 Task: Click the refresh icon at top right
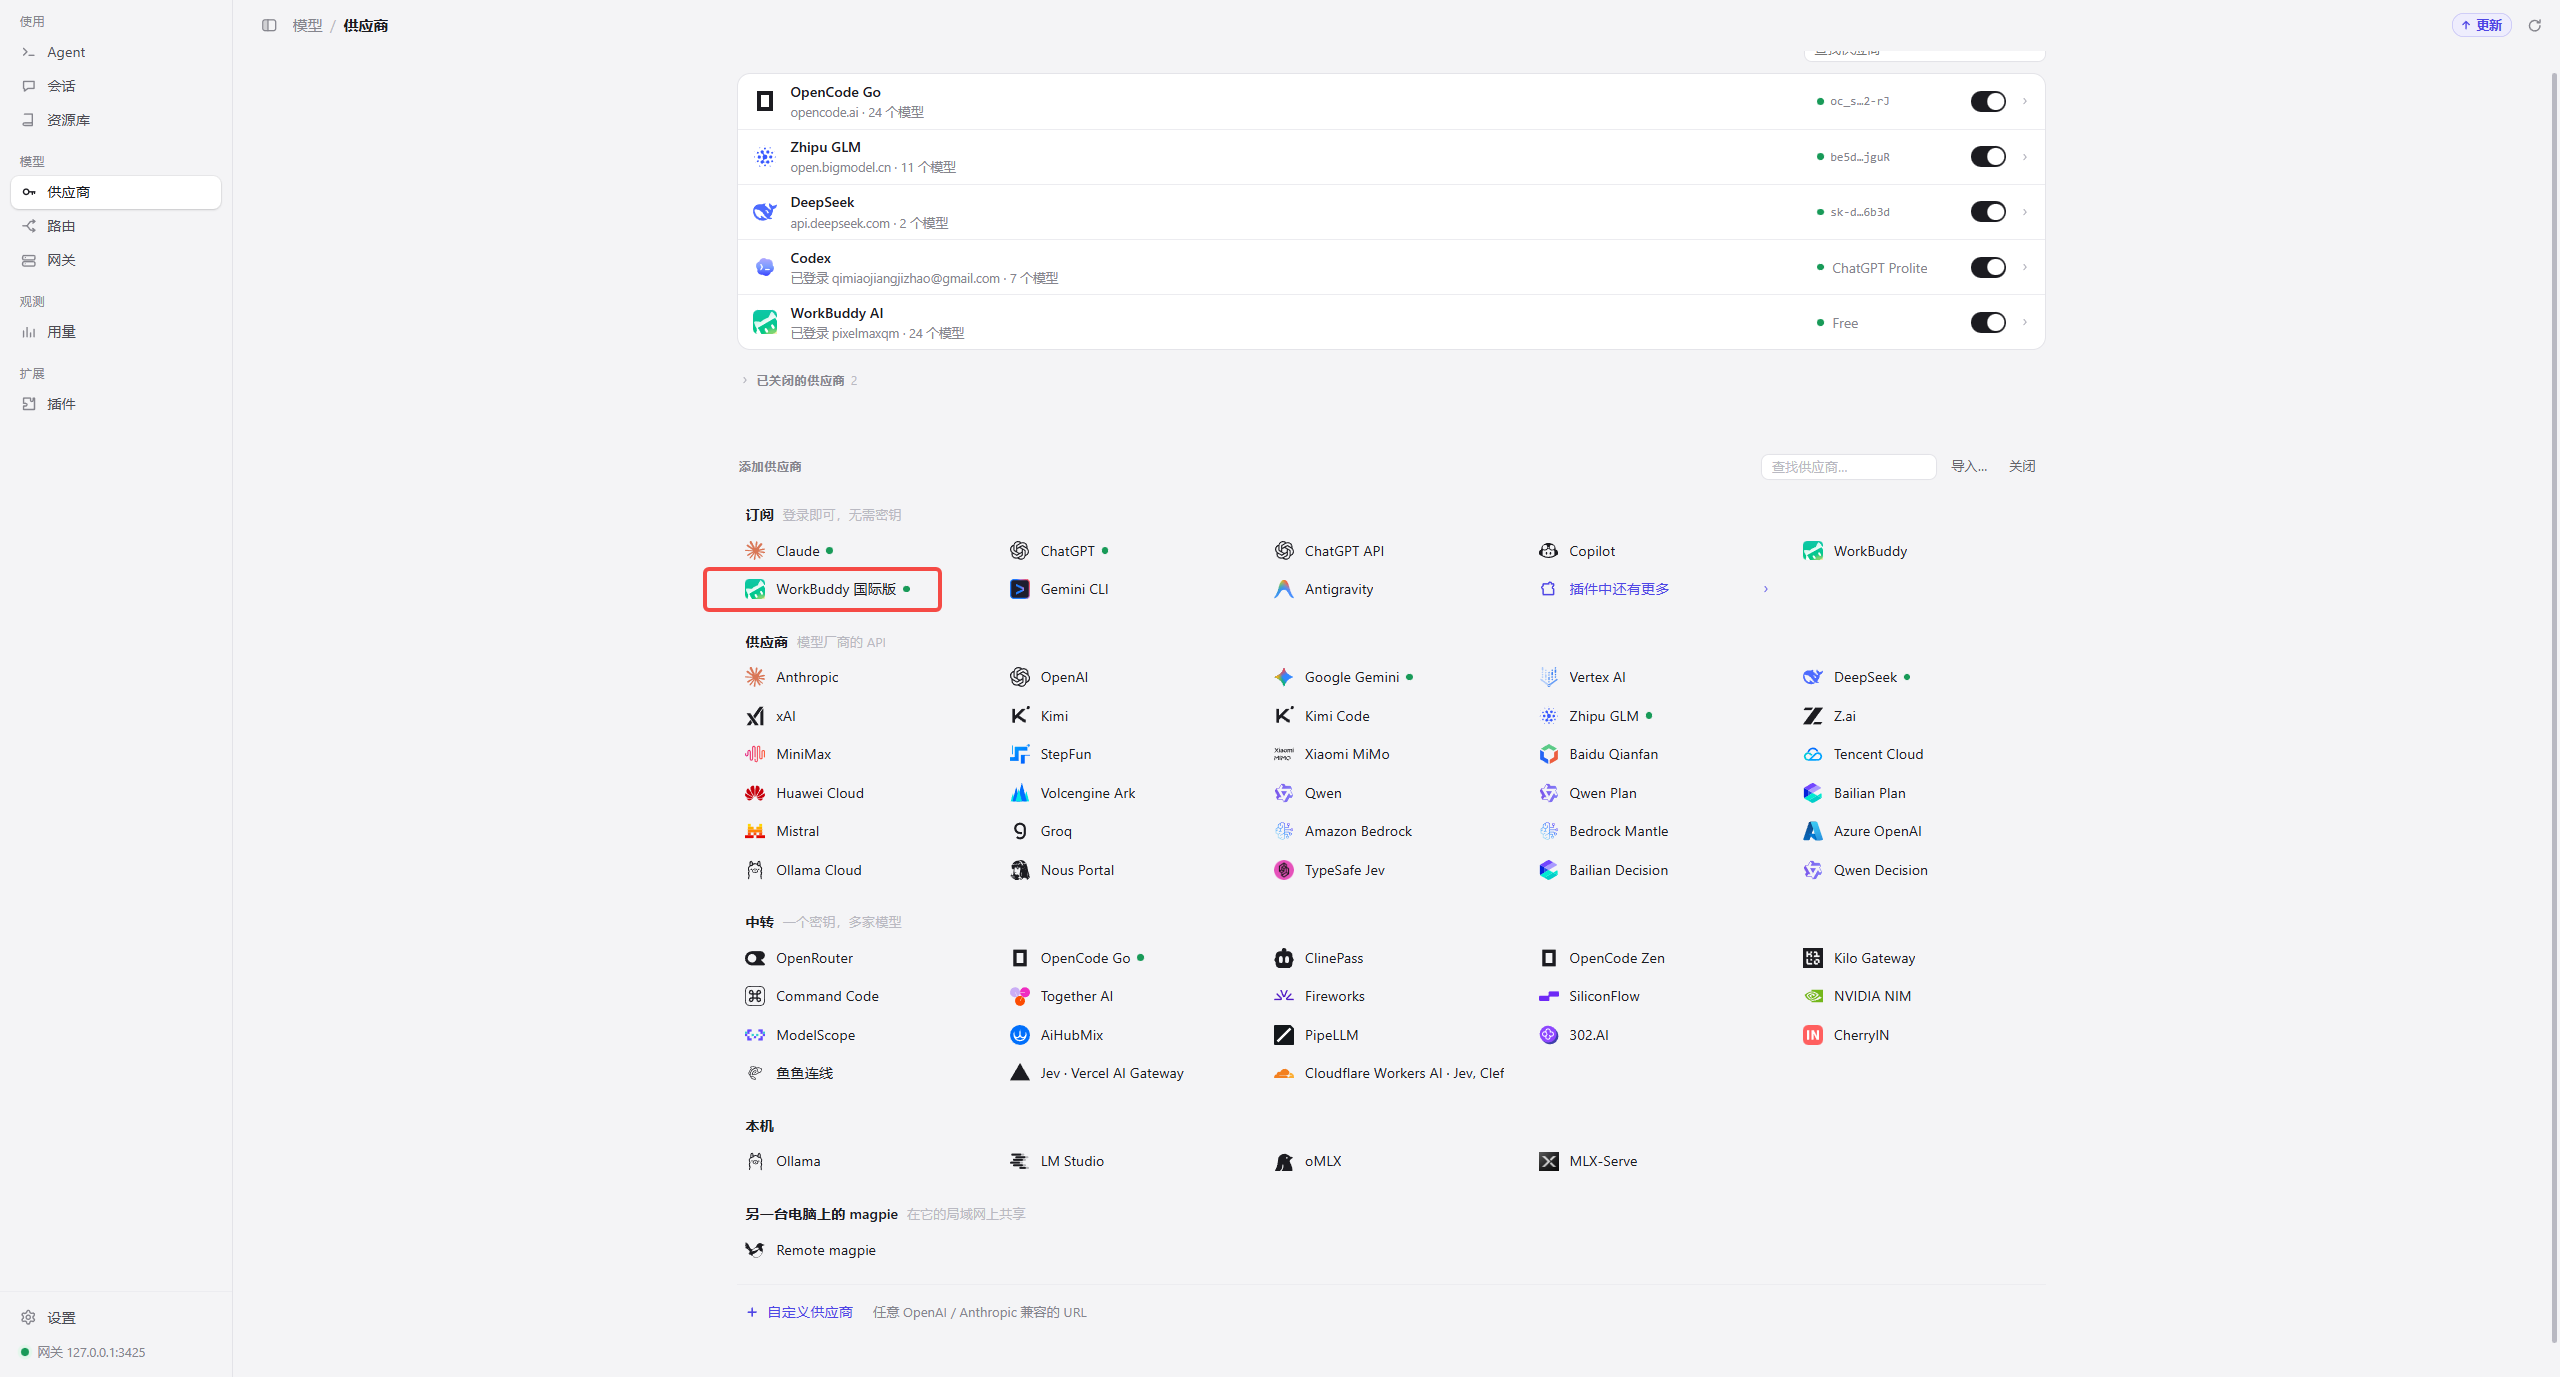[2535, 25]
